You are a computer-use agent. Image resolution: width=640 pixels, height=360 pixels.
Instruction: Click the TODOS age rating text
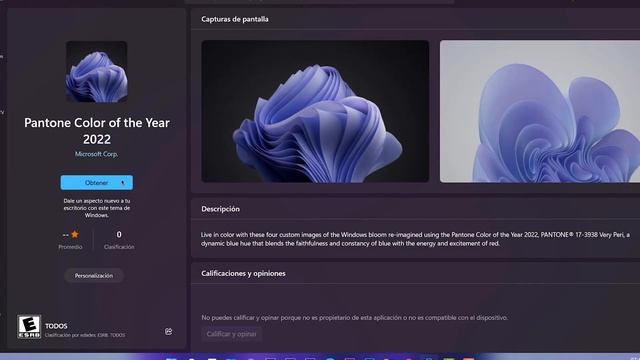tap(56, 326)
